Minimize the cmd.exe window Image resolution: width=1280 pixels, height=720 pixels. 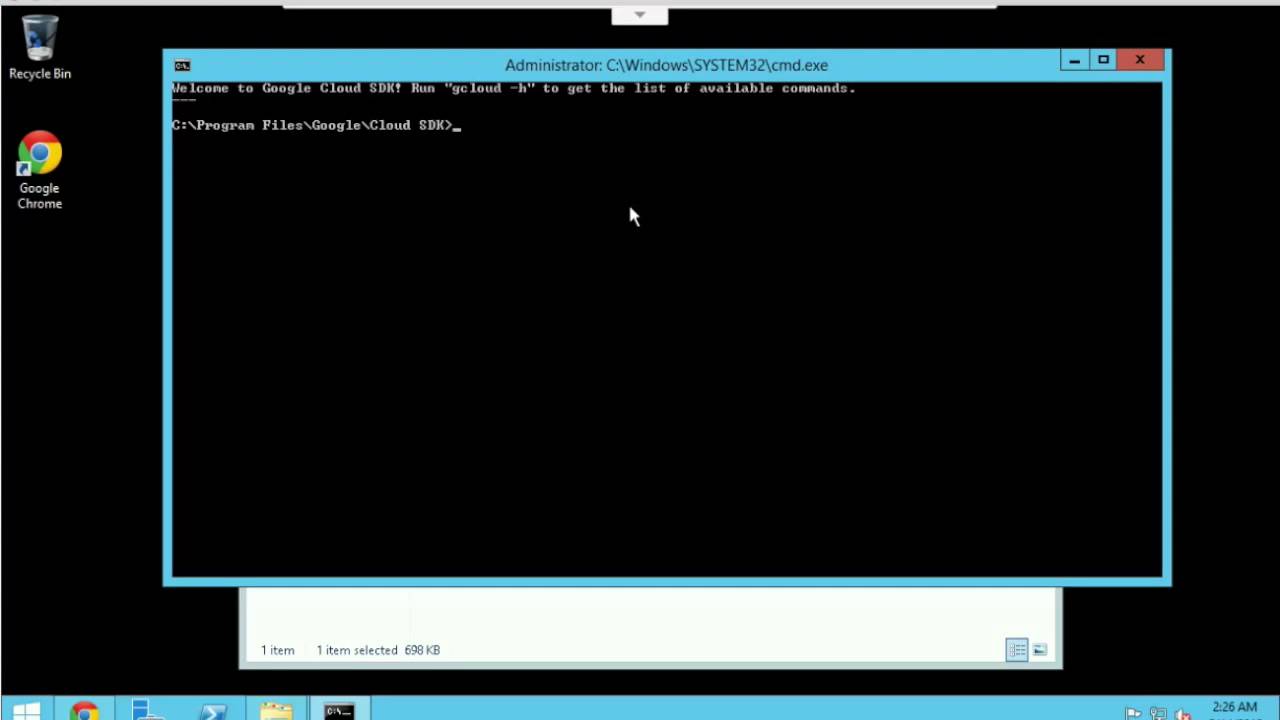click(x=1074, y=60)
